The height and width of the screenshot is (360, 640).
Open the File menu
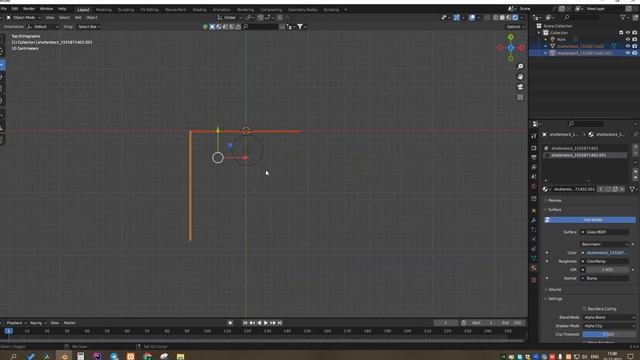[4, 9]
